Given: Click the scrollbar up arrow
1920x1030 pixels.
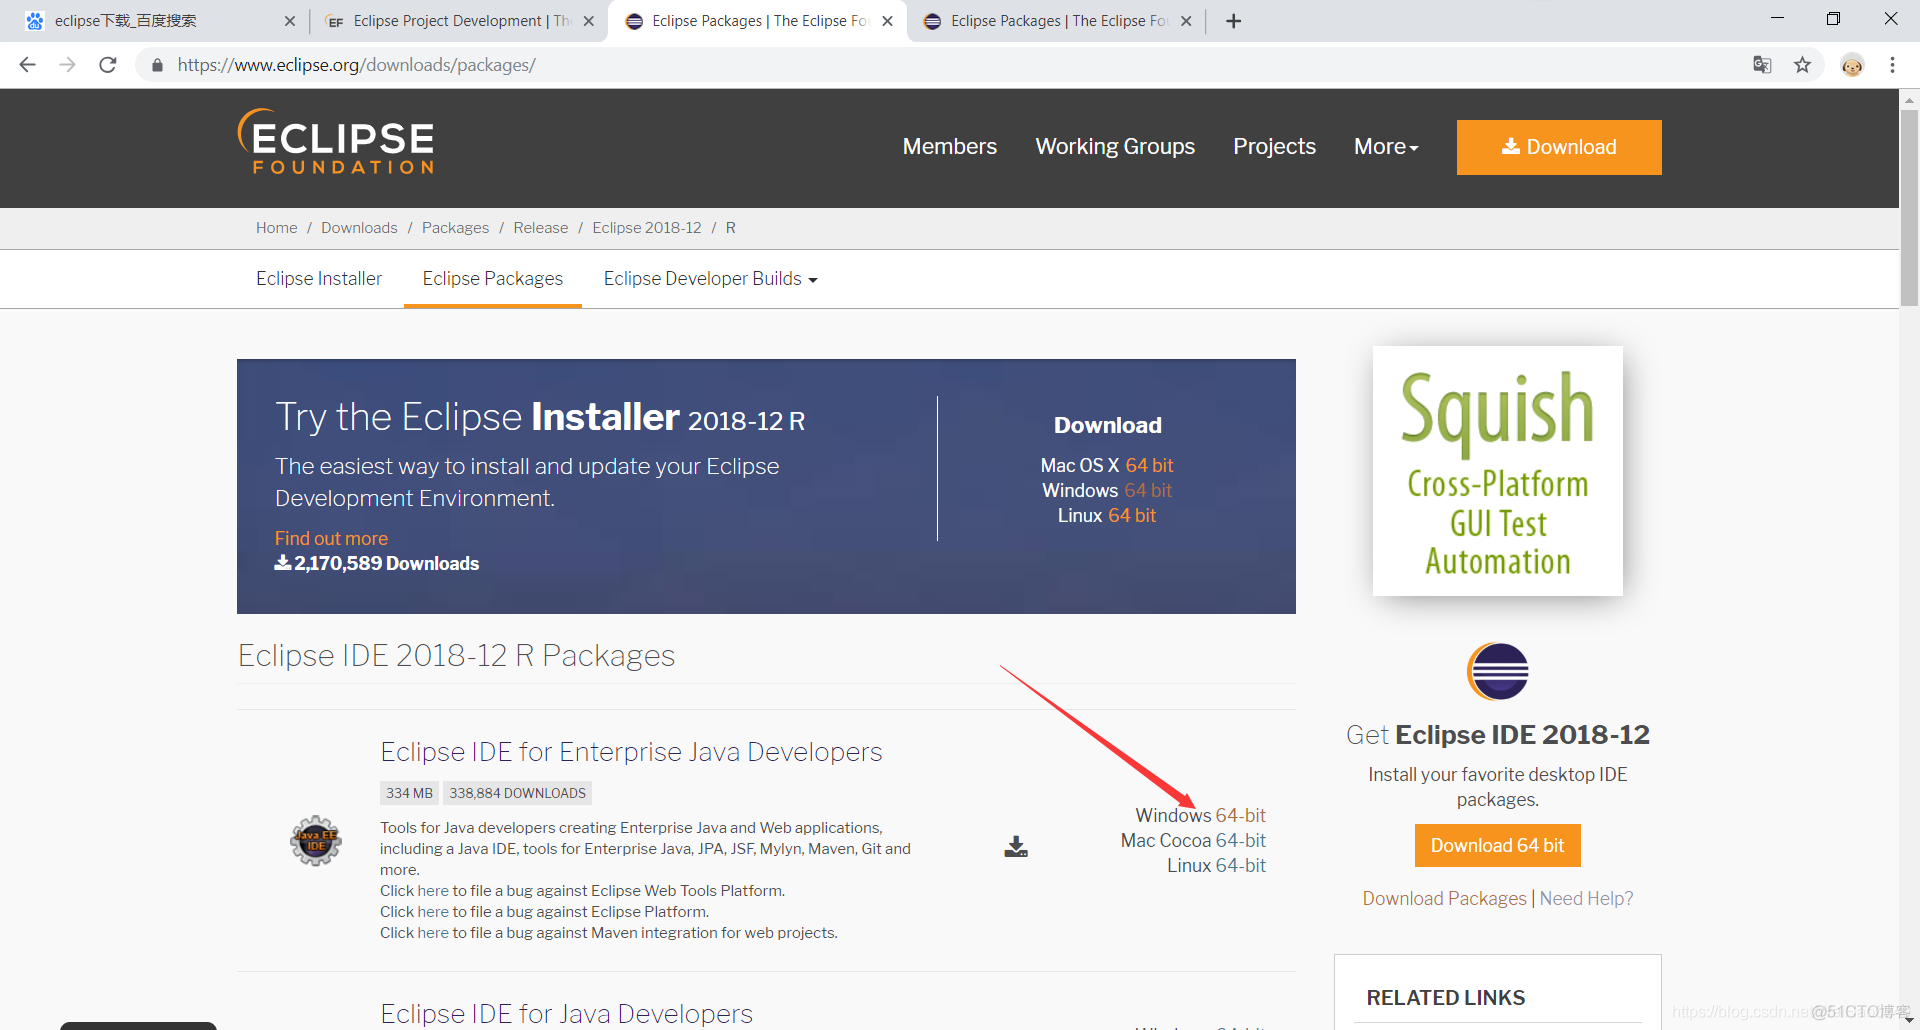Looking at the screenshot, I should (x=1909, y=99).
